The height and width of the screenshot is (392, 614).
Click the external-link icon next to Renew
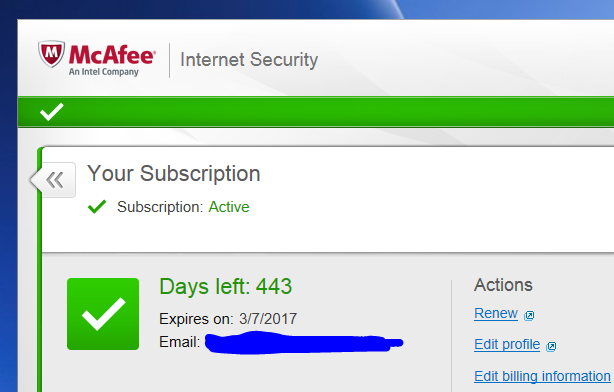529,315
